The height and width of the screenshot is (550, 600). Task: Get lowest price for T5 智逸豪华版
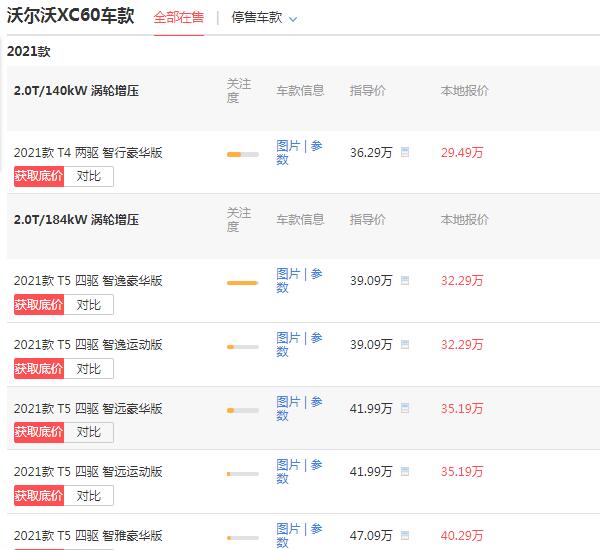(39, 305)
